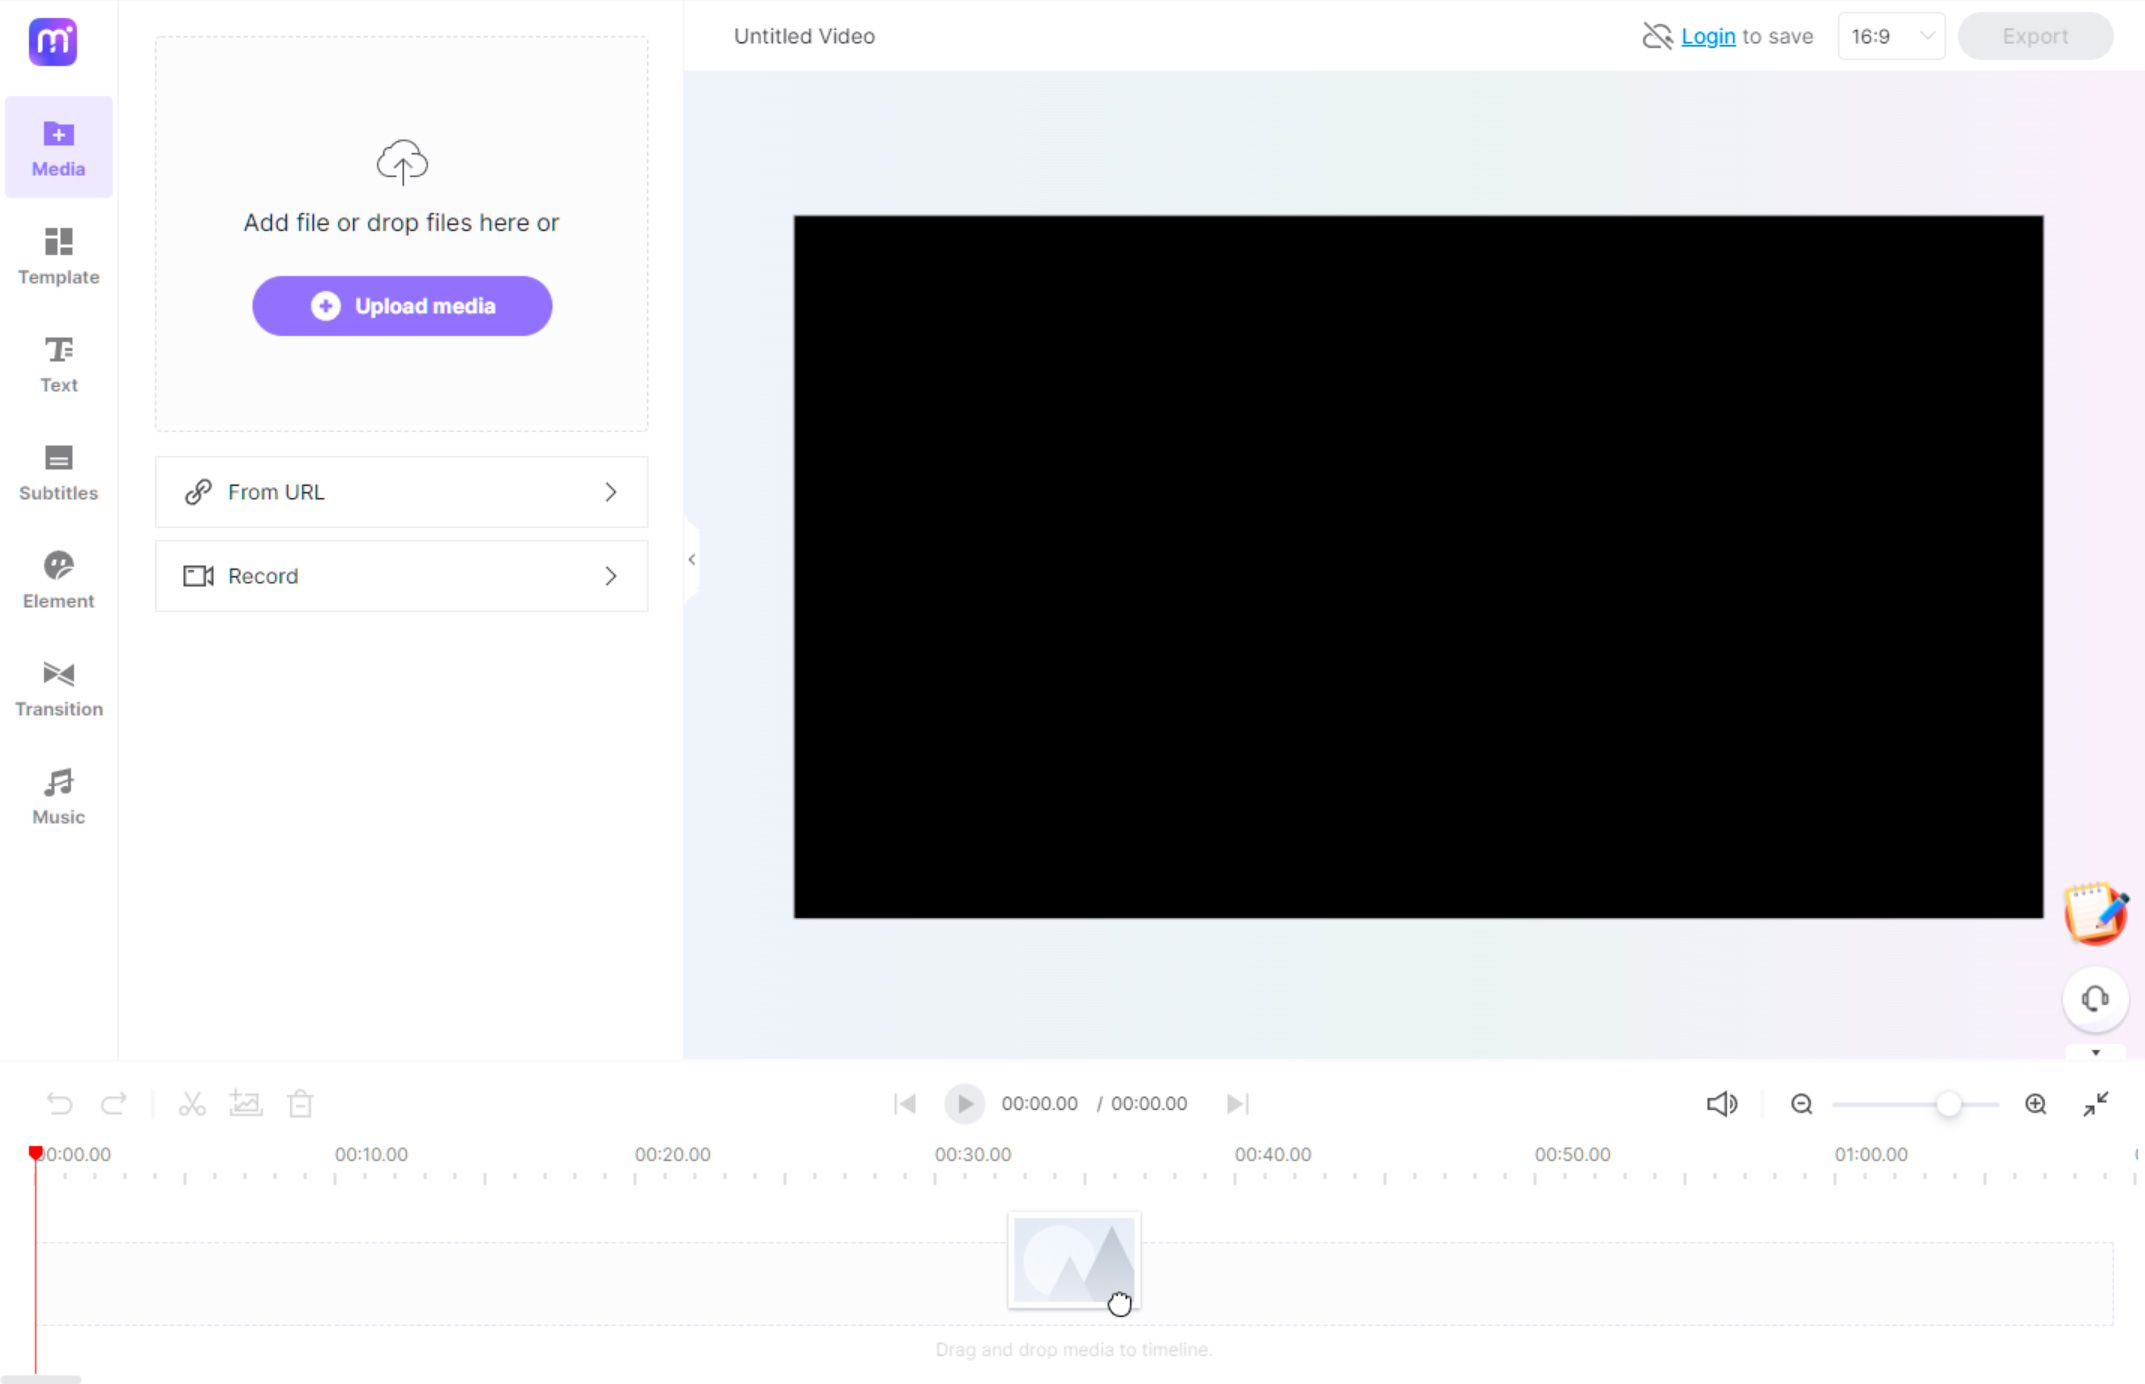Click the play button to preview
The height and width of the screenshot is (1384, 2145).
[x=966, y=1103]
